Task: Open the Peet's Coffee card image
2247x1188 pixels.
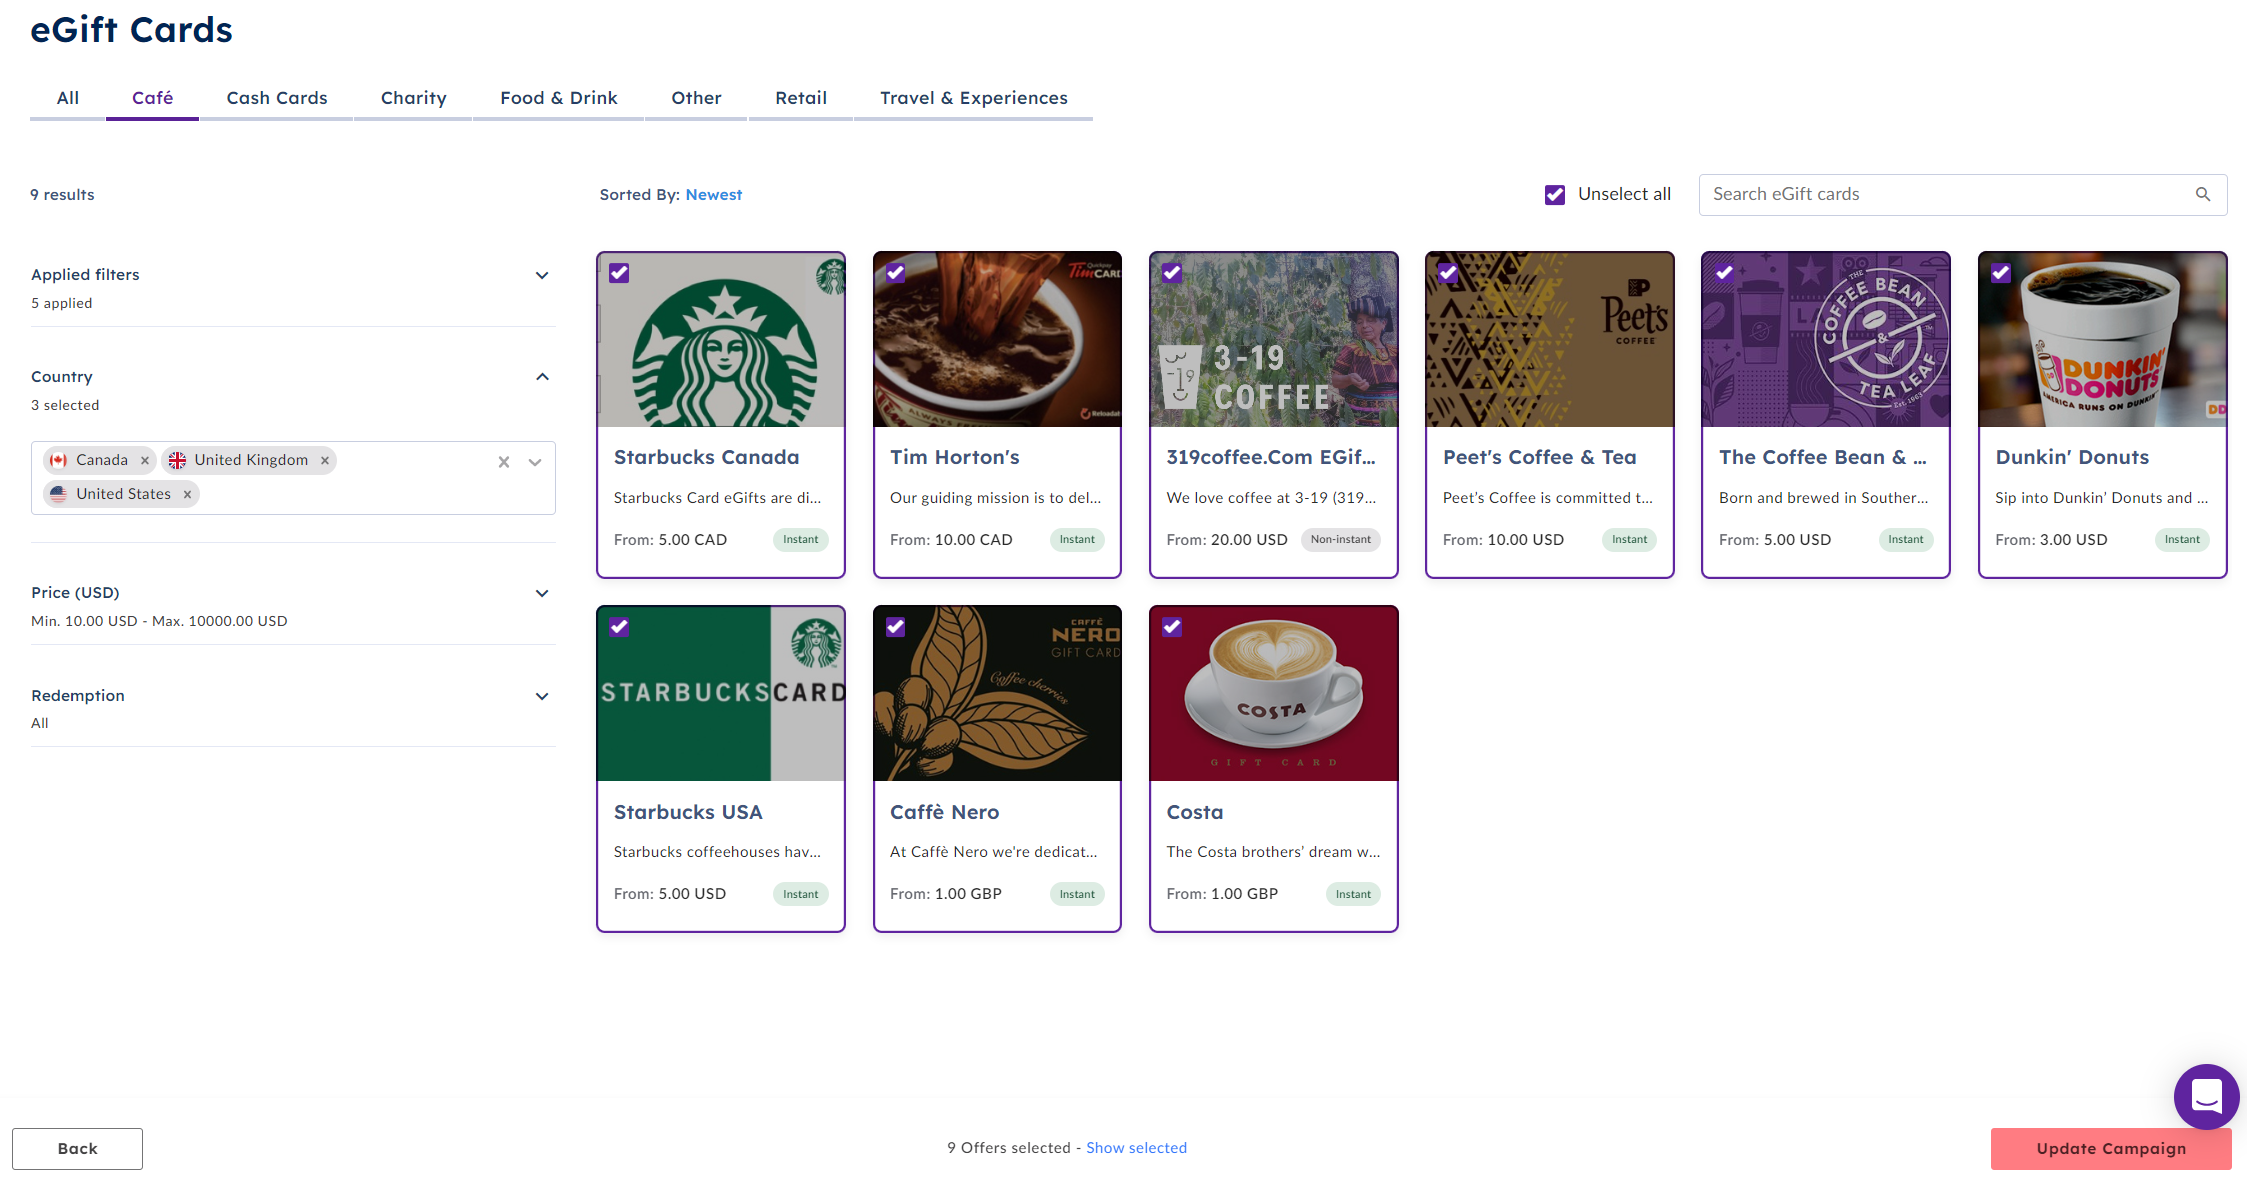Action: click(x=1550, y=340)
